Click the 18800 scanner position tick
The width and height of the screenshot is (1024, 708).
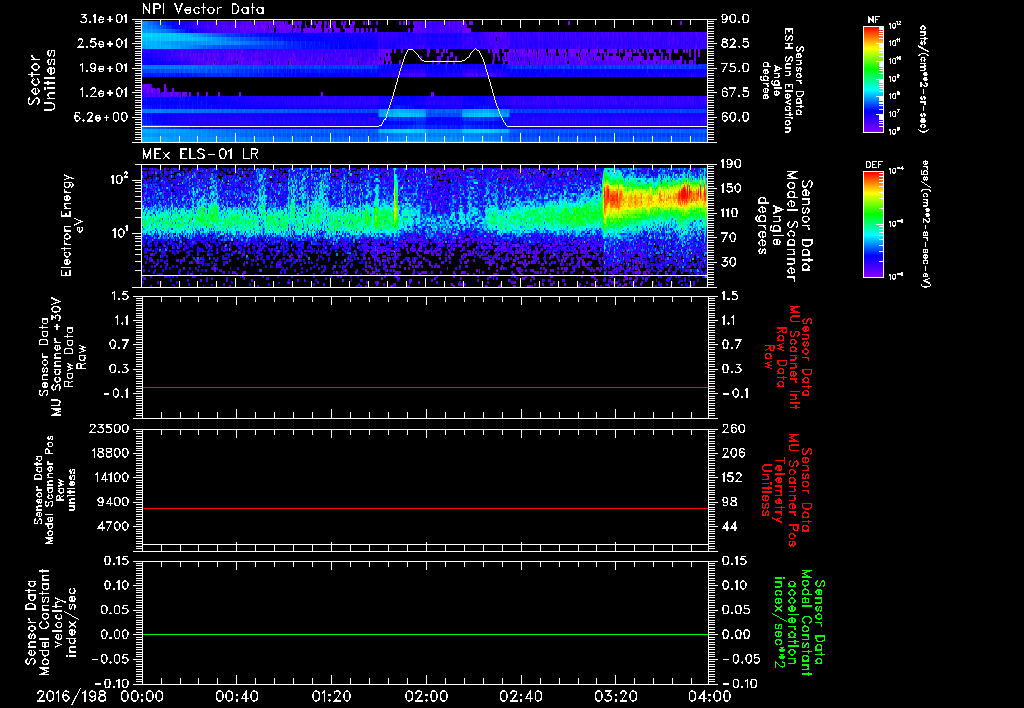pos(108,453)
